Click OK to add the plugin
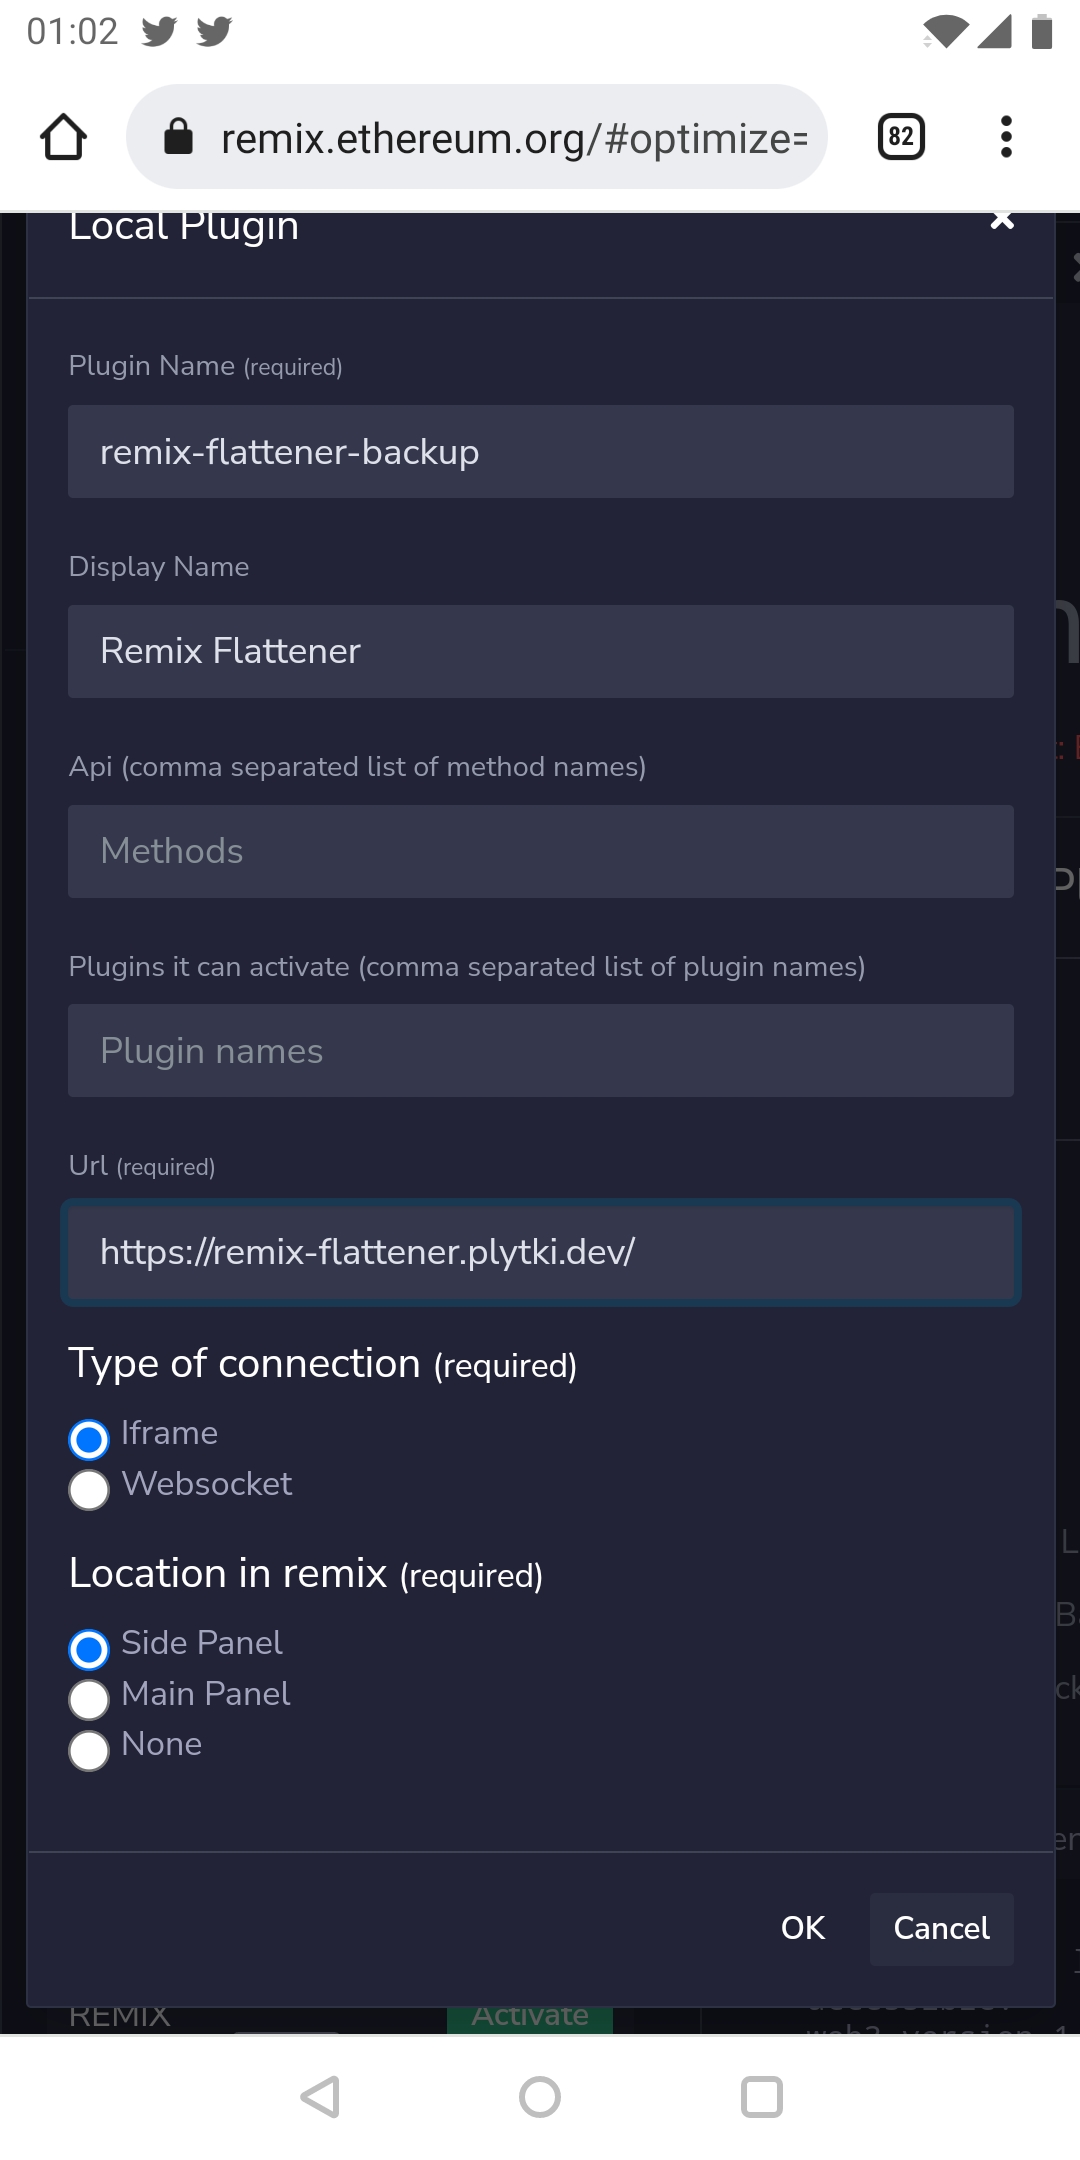The width and height of the screenshot is (1080, 2160). tap(802, 1929)
